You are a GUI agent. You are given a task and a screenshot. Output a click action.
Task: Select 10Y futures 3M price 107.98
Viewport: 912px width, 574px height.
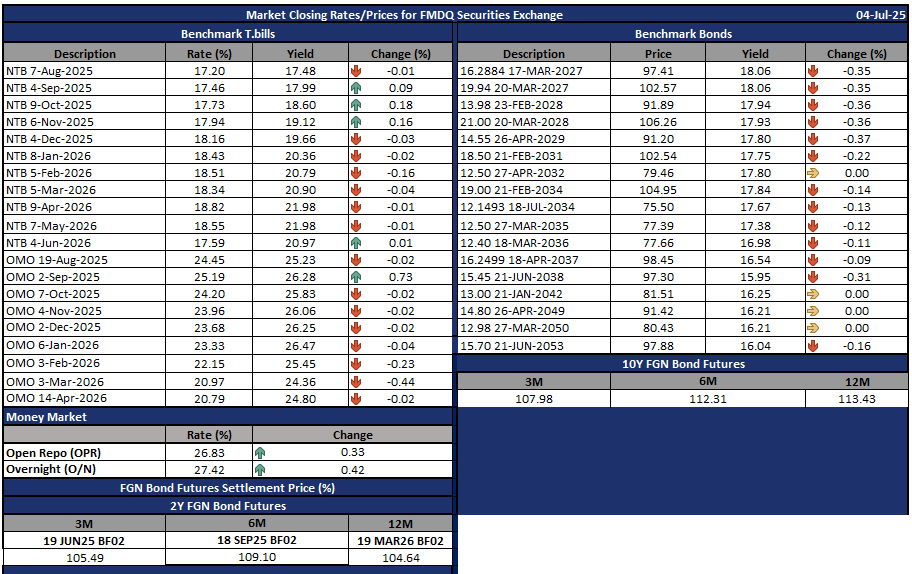pos(534,399)
